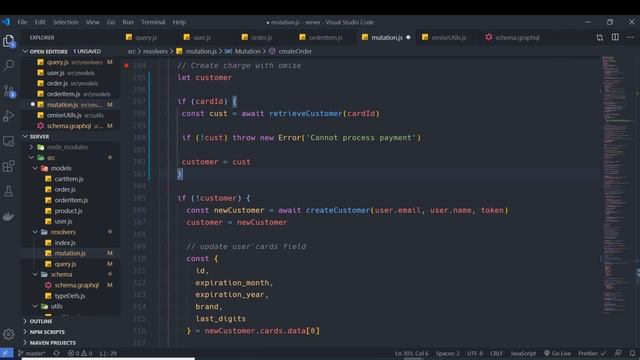Click the Split Editor icon
The image size is (640, 360).
pyautogui.click(x=615, y=37)
